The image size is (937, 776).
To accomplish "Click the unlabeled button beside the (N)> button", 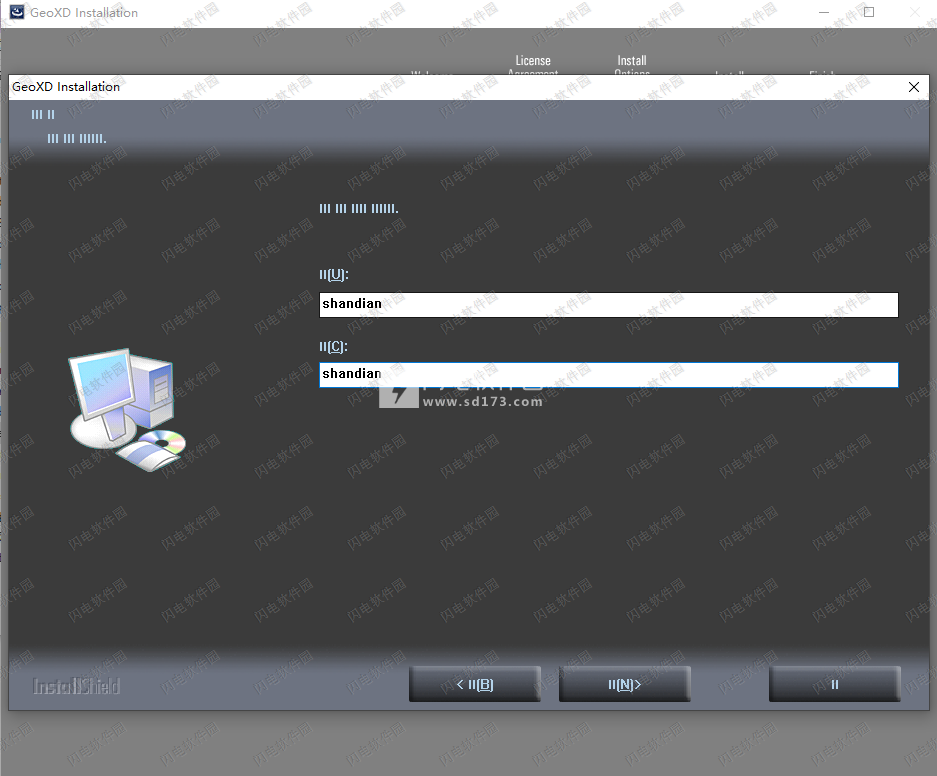I will click(x=834, y=684).
